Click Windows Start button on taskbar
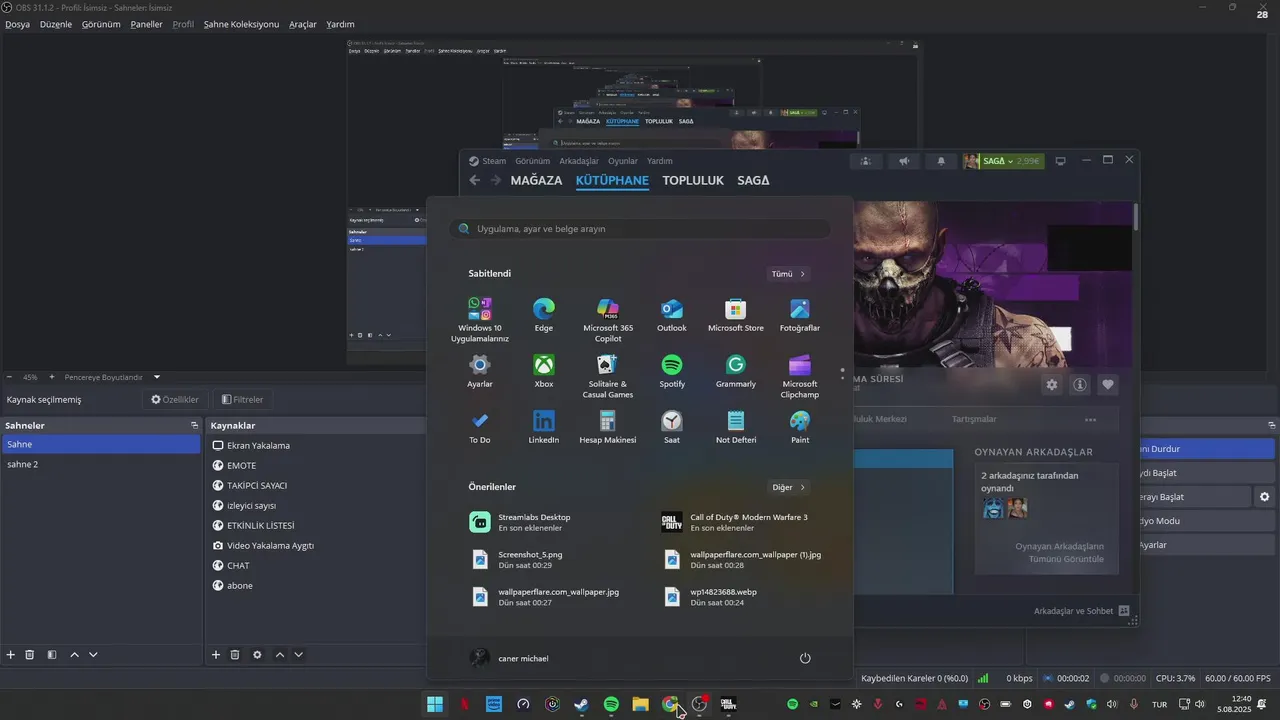 pyautogui.click(x=435, y=704)
